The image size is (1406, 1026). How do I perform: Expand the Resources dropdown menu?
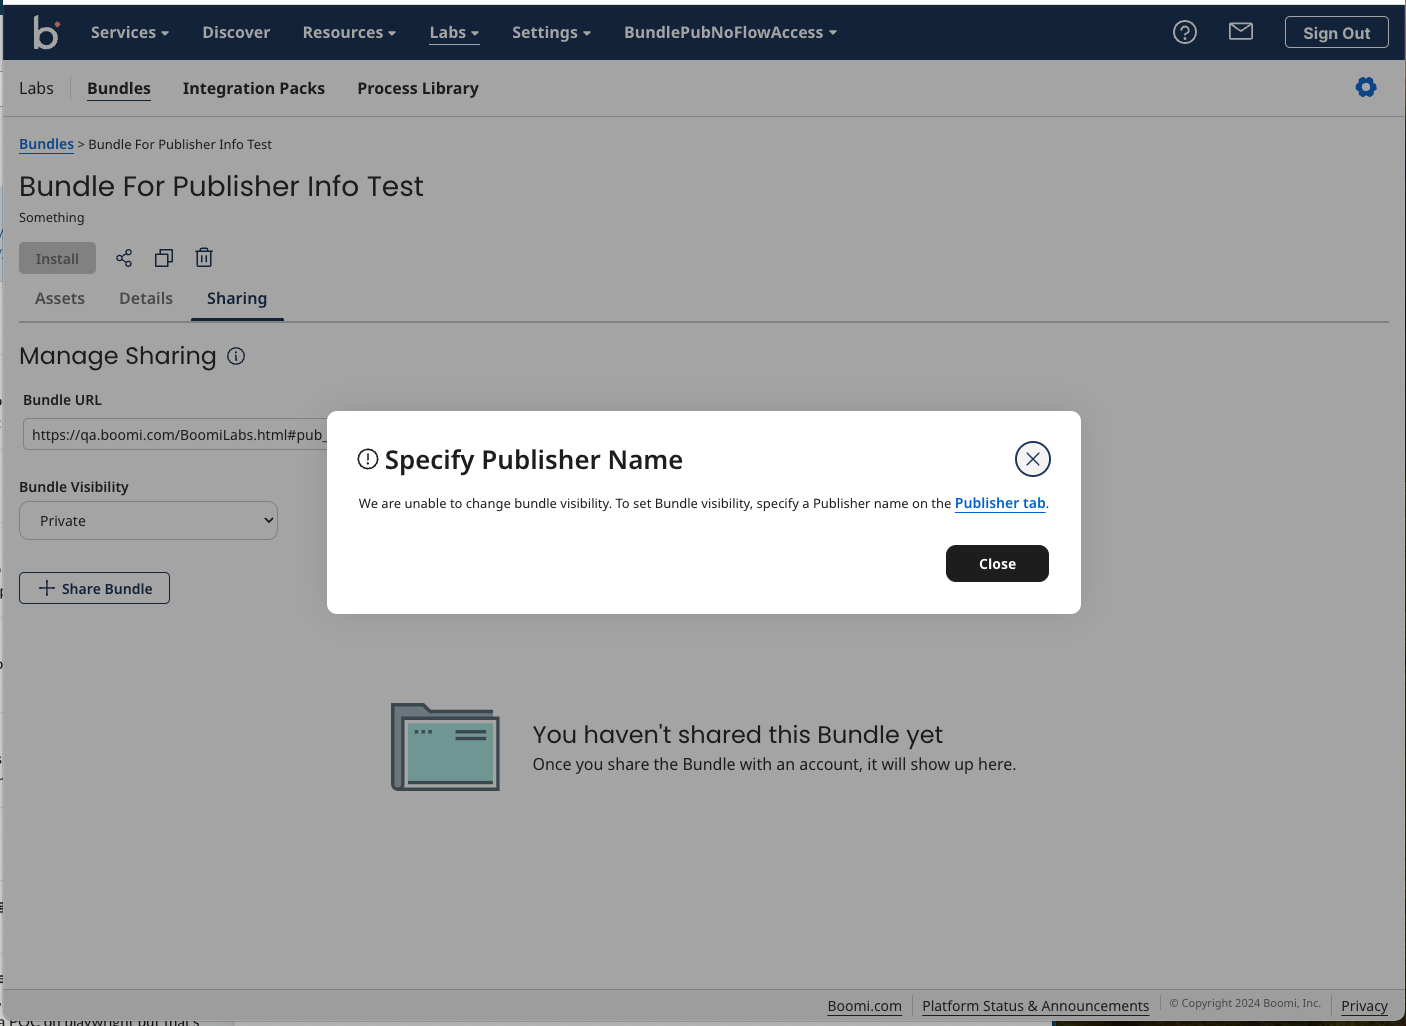click(349, 32)
